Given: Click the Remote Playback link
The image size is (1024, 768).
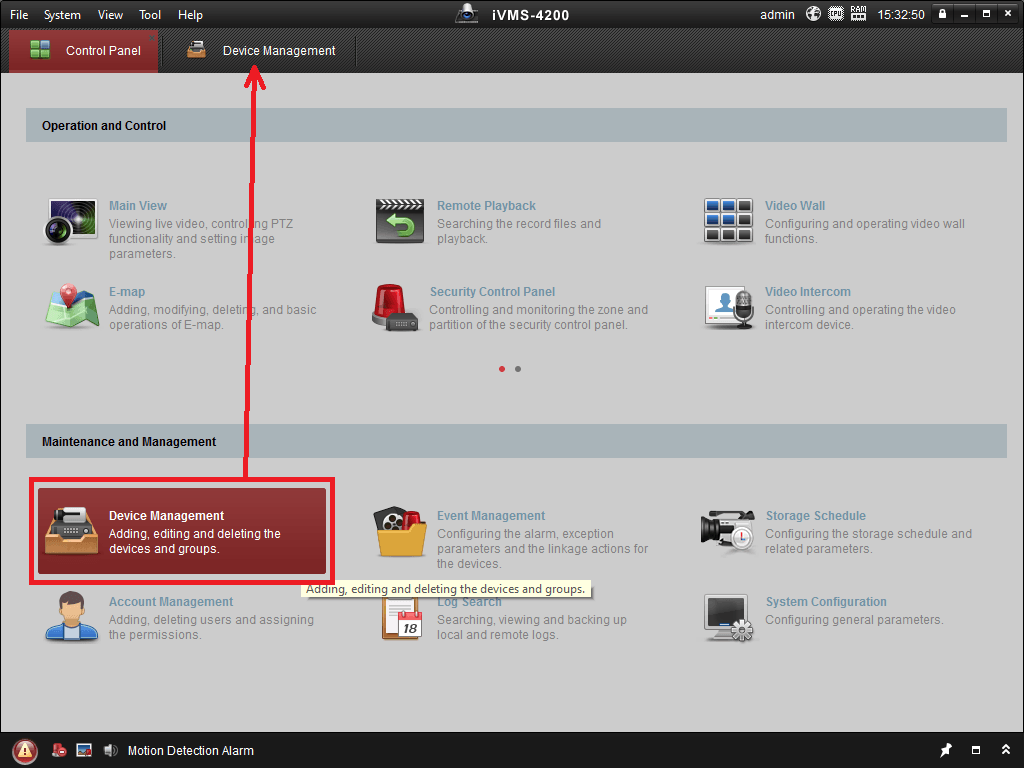Looking at the screenshot, I should [487, 206].
